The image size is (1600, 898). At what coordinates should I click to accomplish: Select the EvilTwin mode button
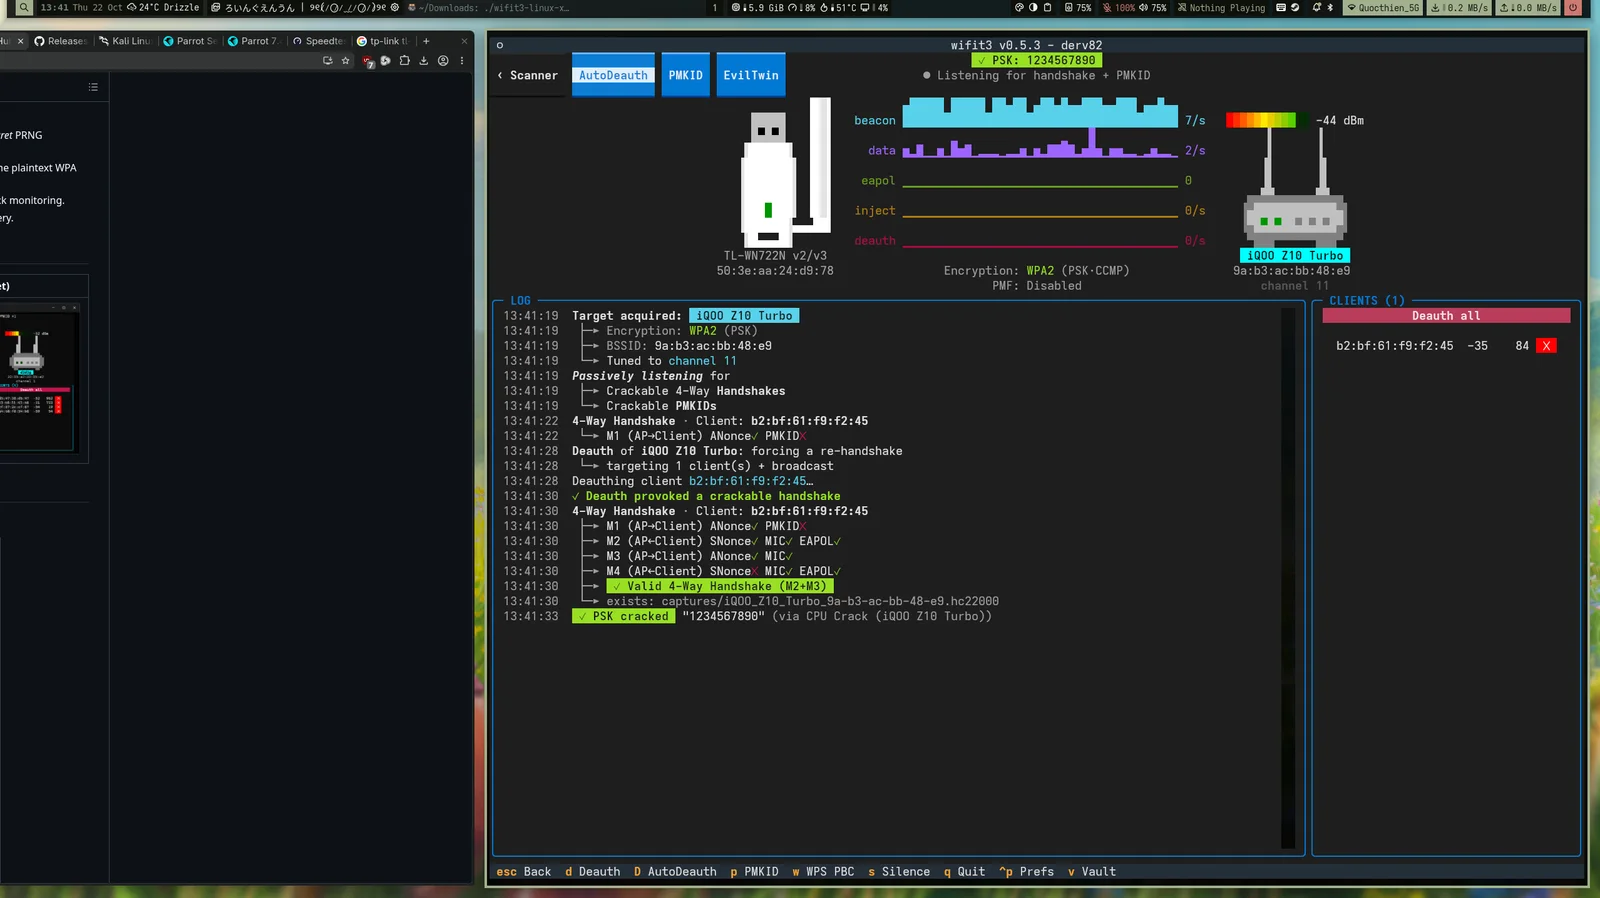pyautogui.click(x=751, y=75)
